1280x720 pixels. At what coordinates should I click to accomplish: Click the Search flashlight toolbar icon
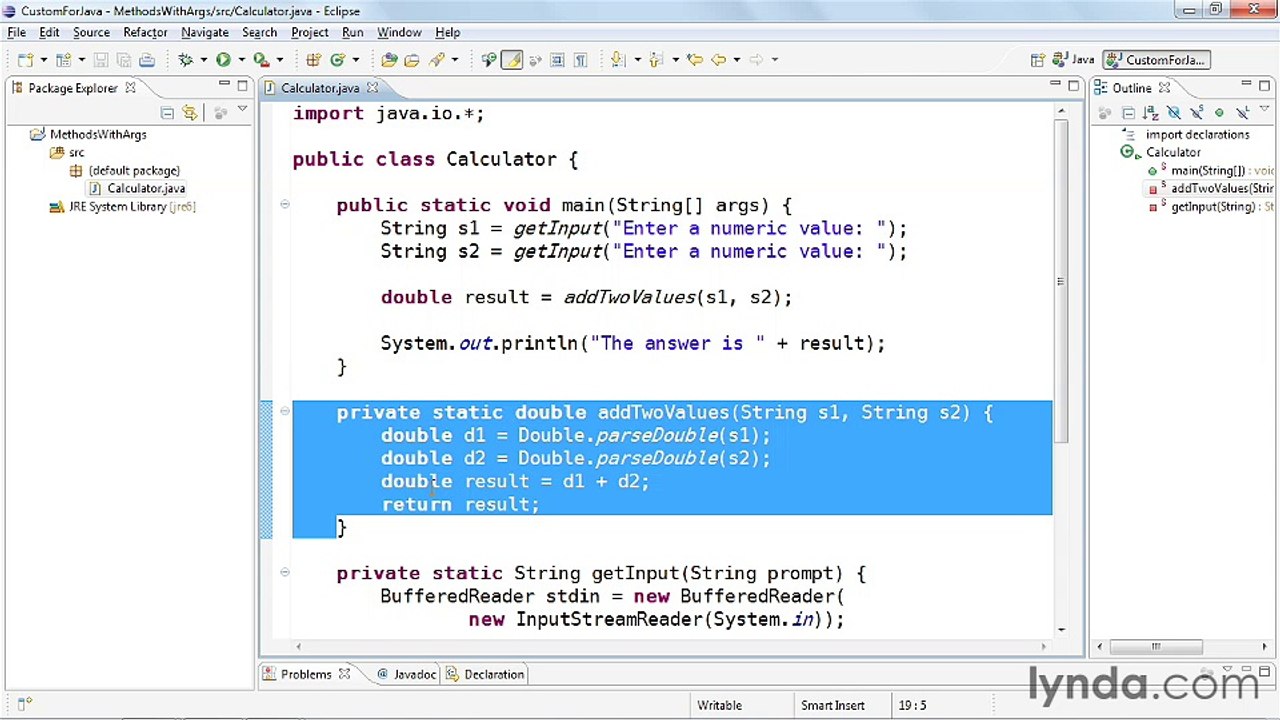pyautogui.click(x=437, y=60)
